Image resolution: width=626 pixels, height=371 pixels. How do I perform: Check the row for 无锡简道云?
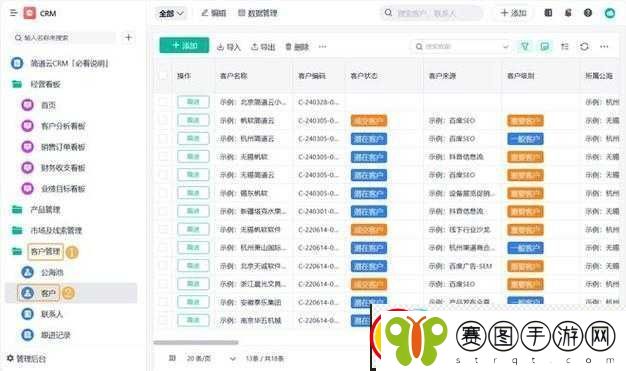(163, 175)
